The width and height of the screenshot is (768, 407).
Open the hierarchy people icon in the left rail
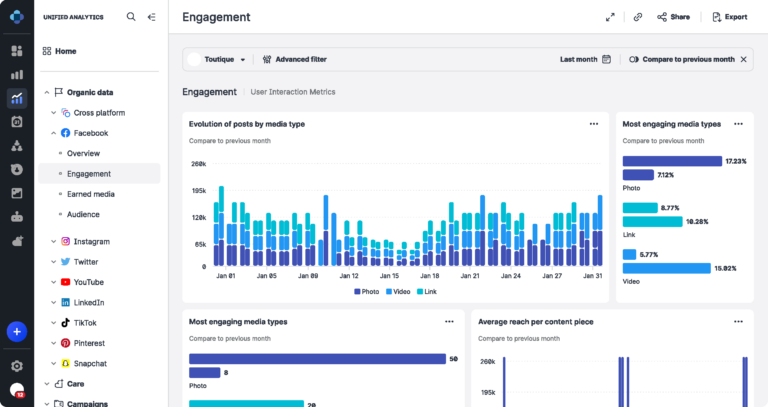17,145
